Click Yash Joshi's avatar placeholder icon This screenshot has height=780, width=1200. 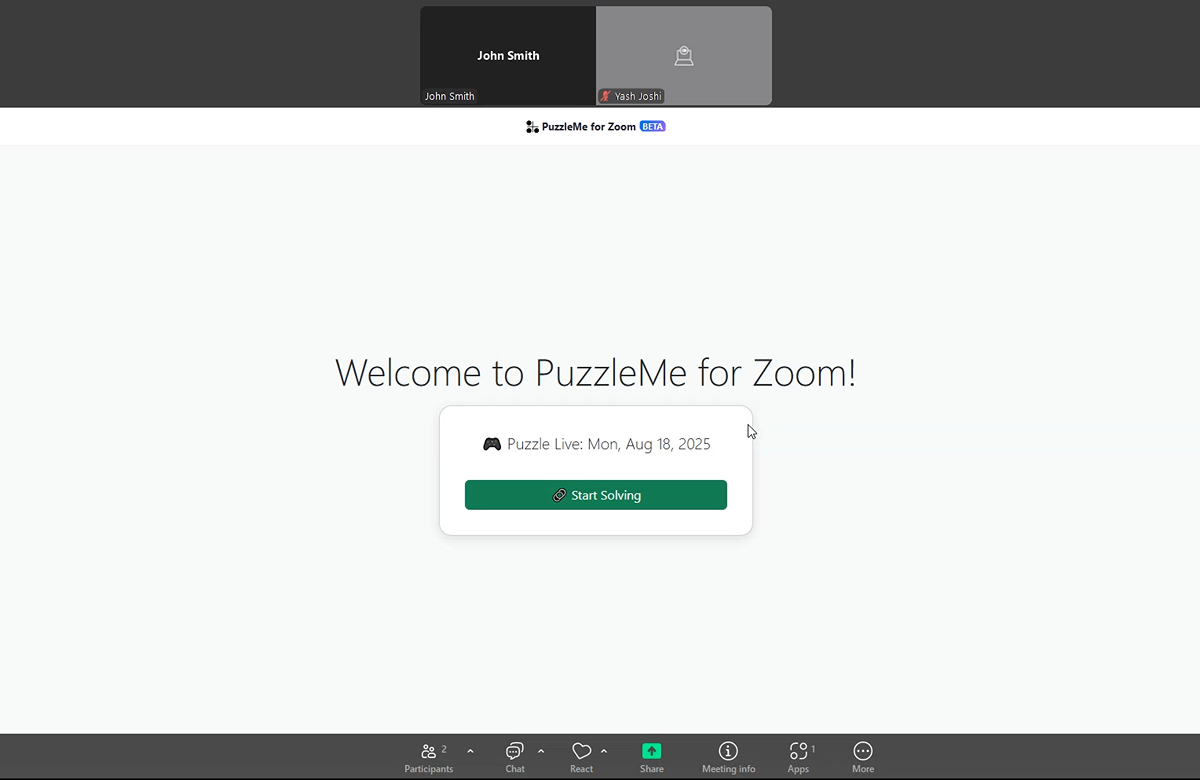tap(684, 56)
